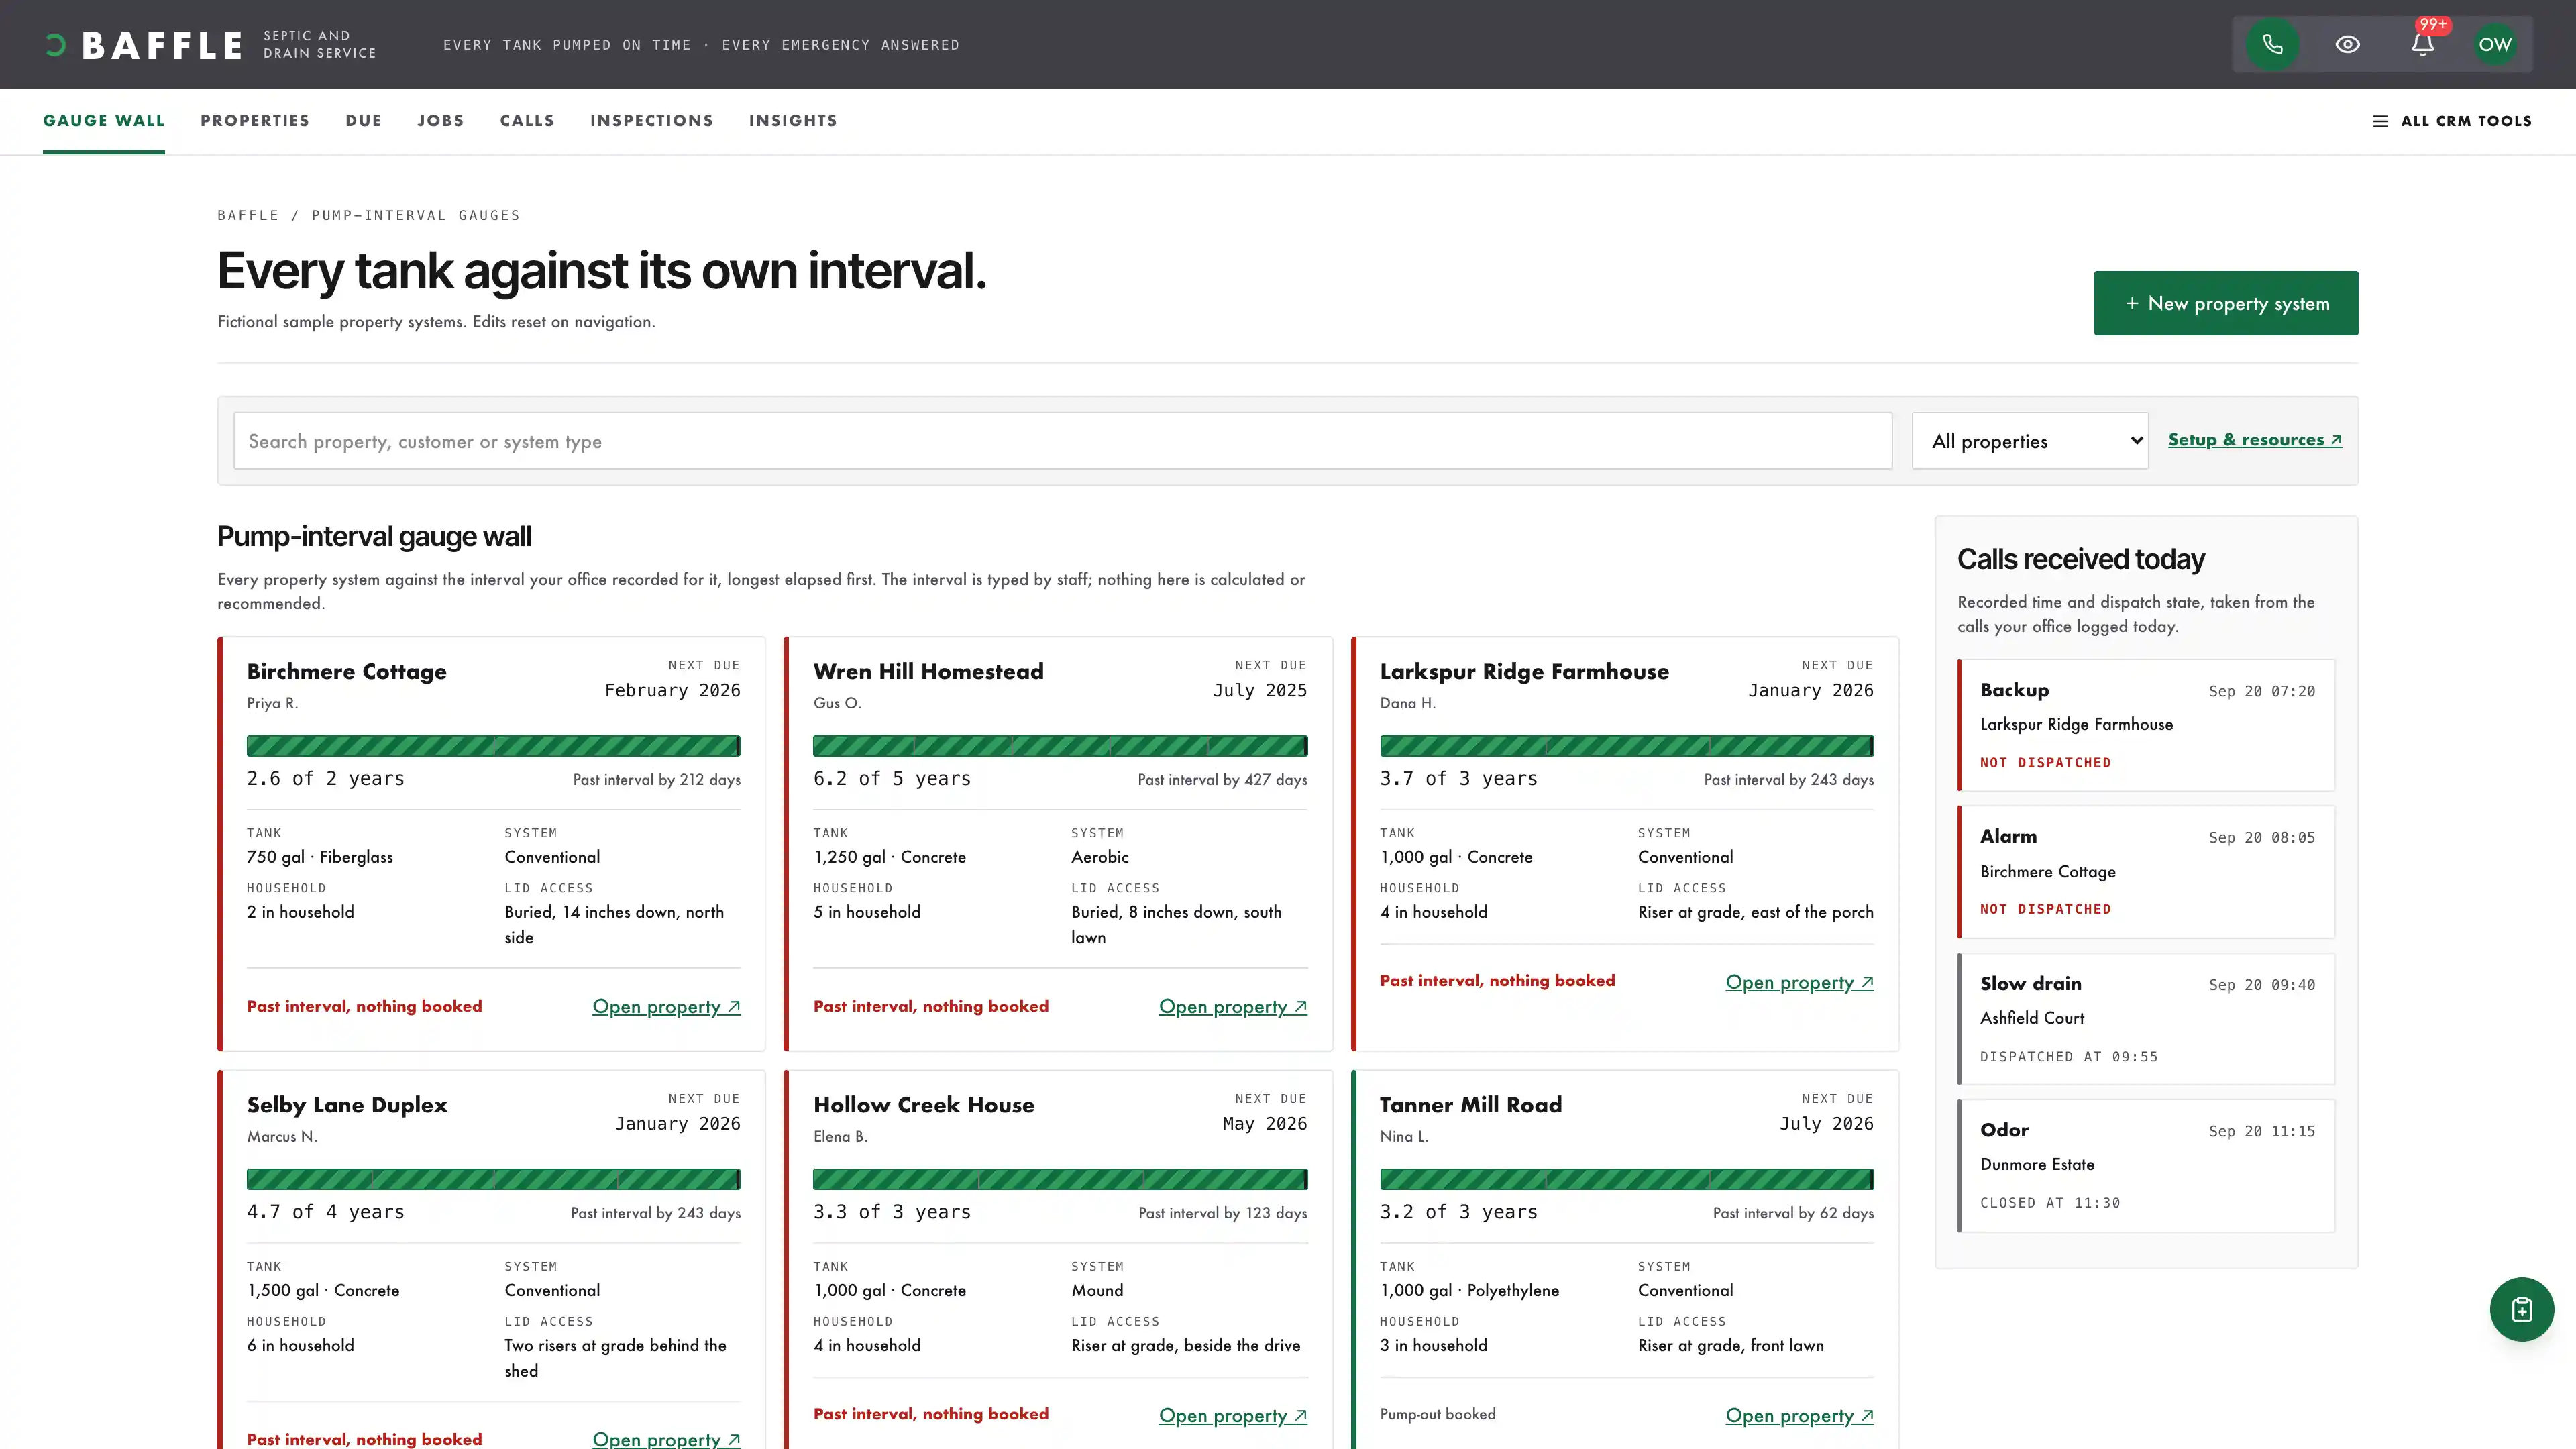Click the property search input field
The height and width of the screenshot is (1449, 2576).
click(x=1062, y=441)
